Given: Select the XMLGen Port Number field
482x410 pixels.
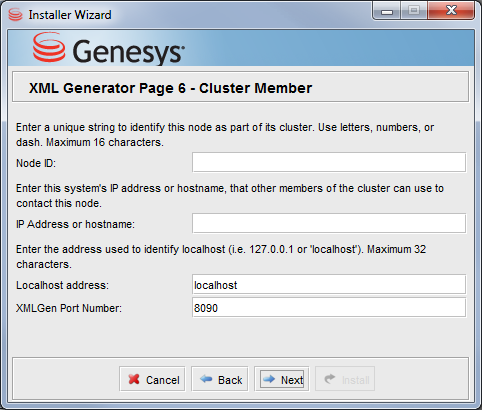Looking at the screenshot, I should [329, 307].
